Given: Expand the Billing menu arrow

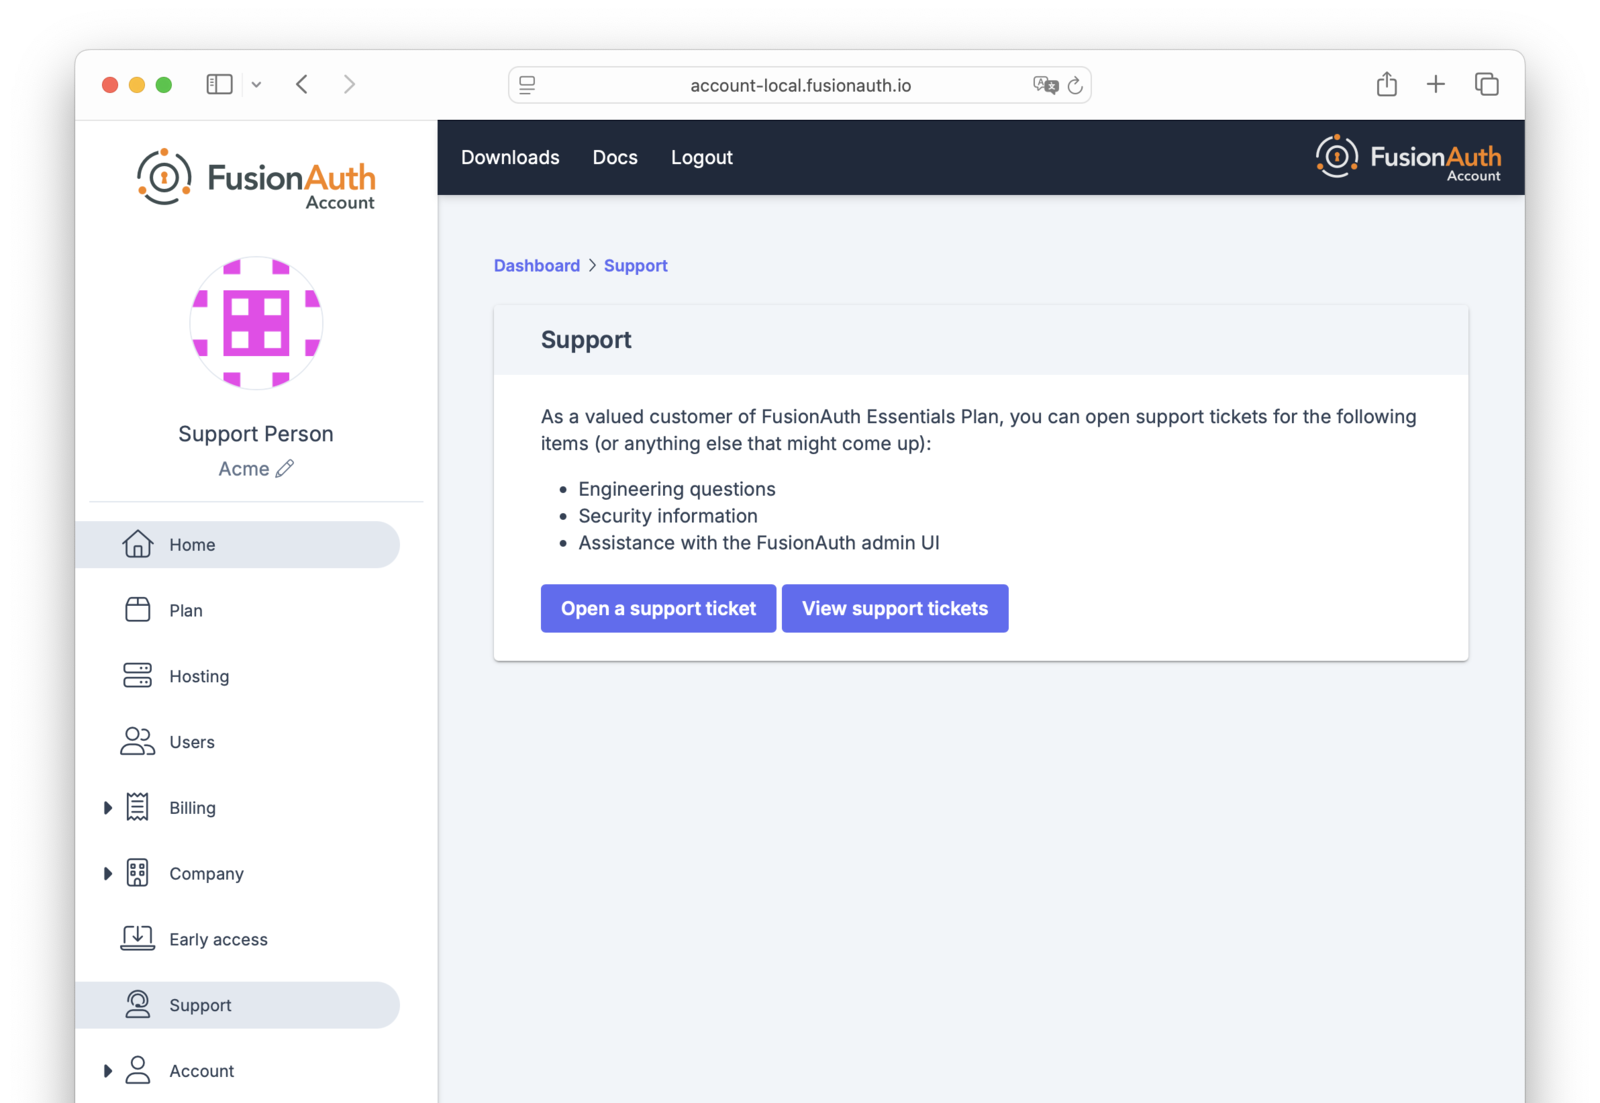Looking at the screenshot, I should coord(107,808).
